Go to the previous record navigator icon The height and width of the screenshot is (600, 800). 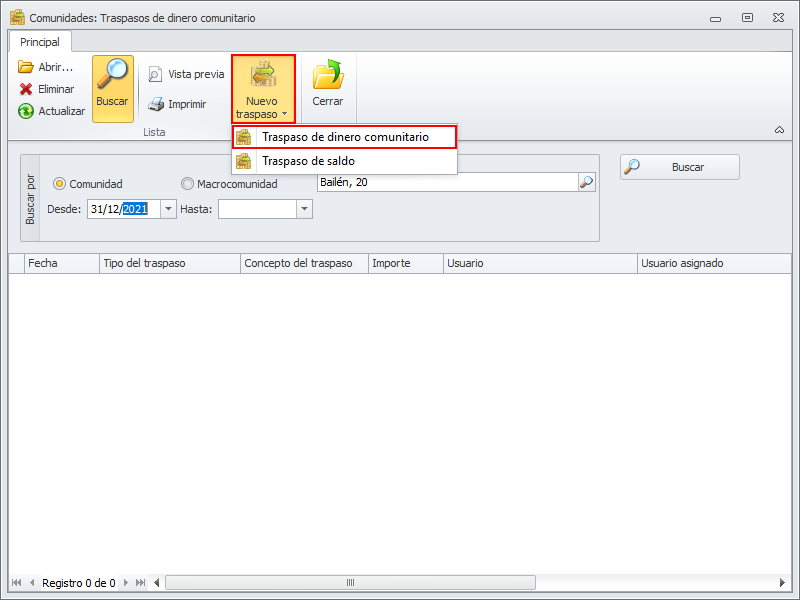32,583
